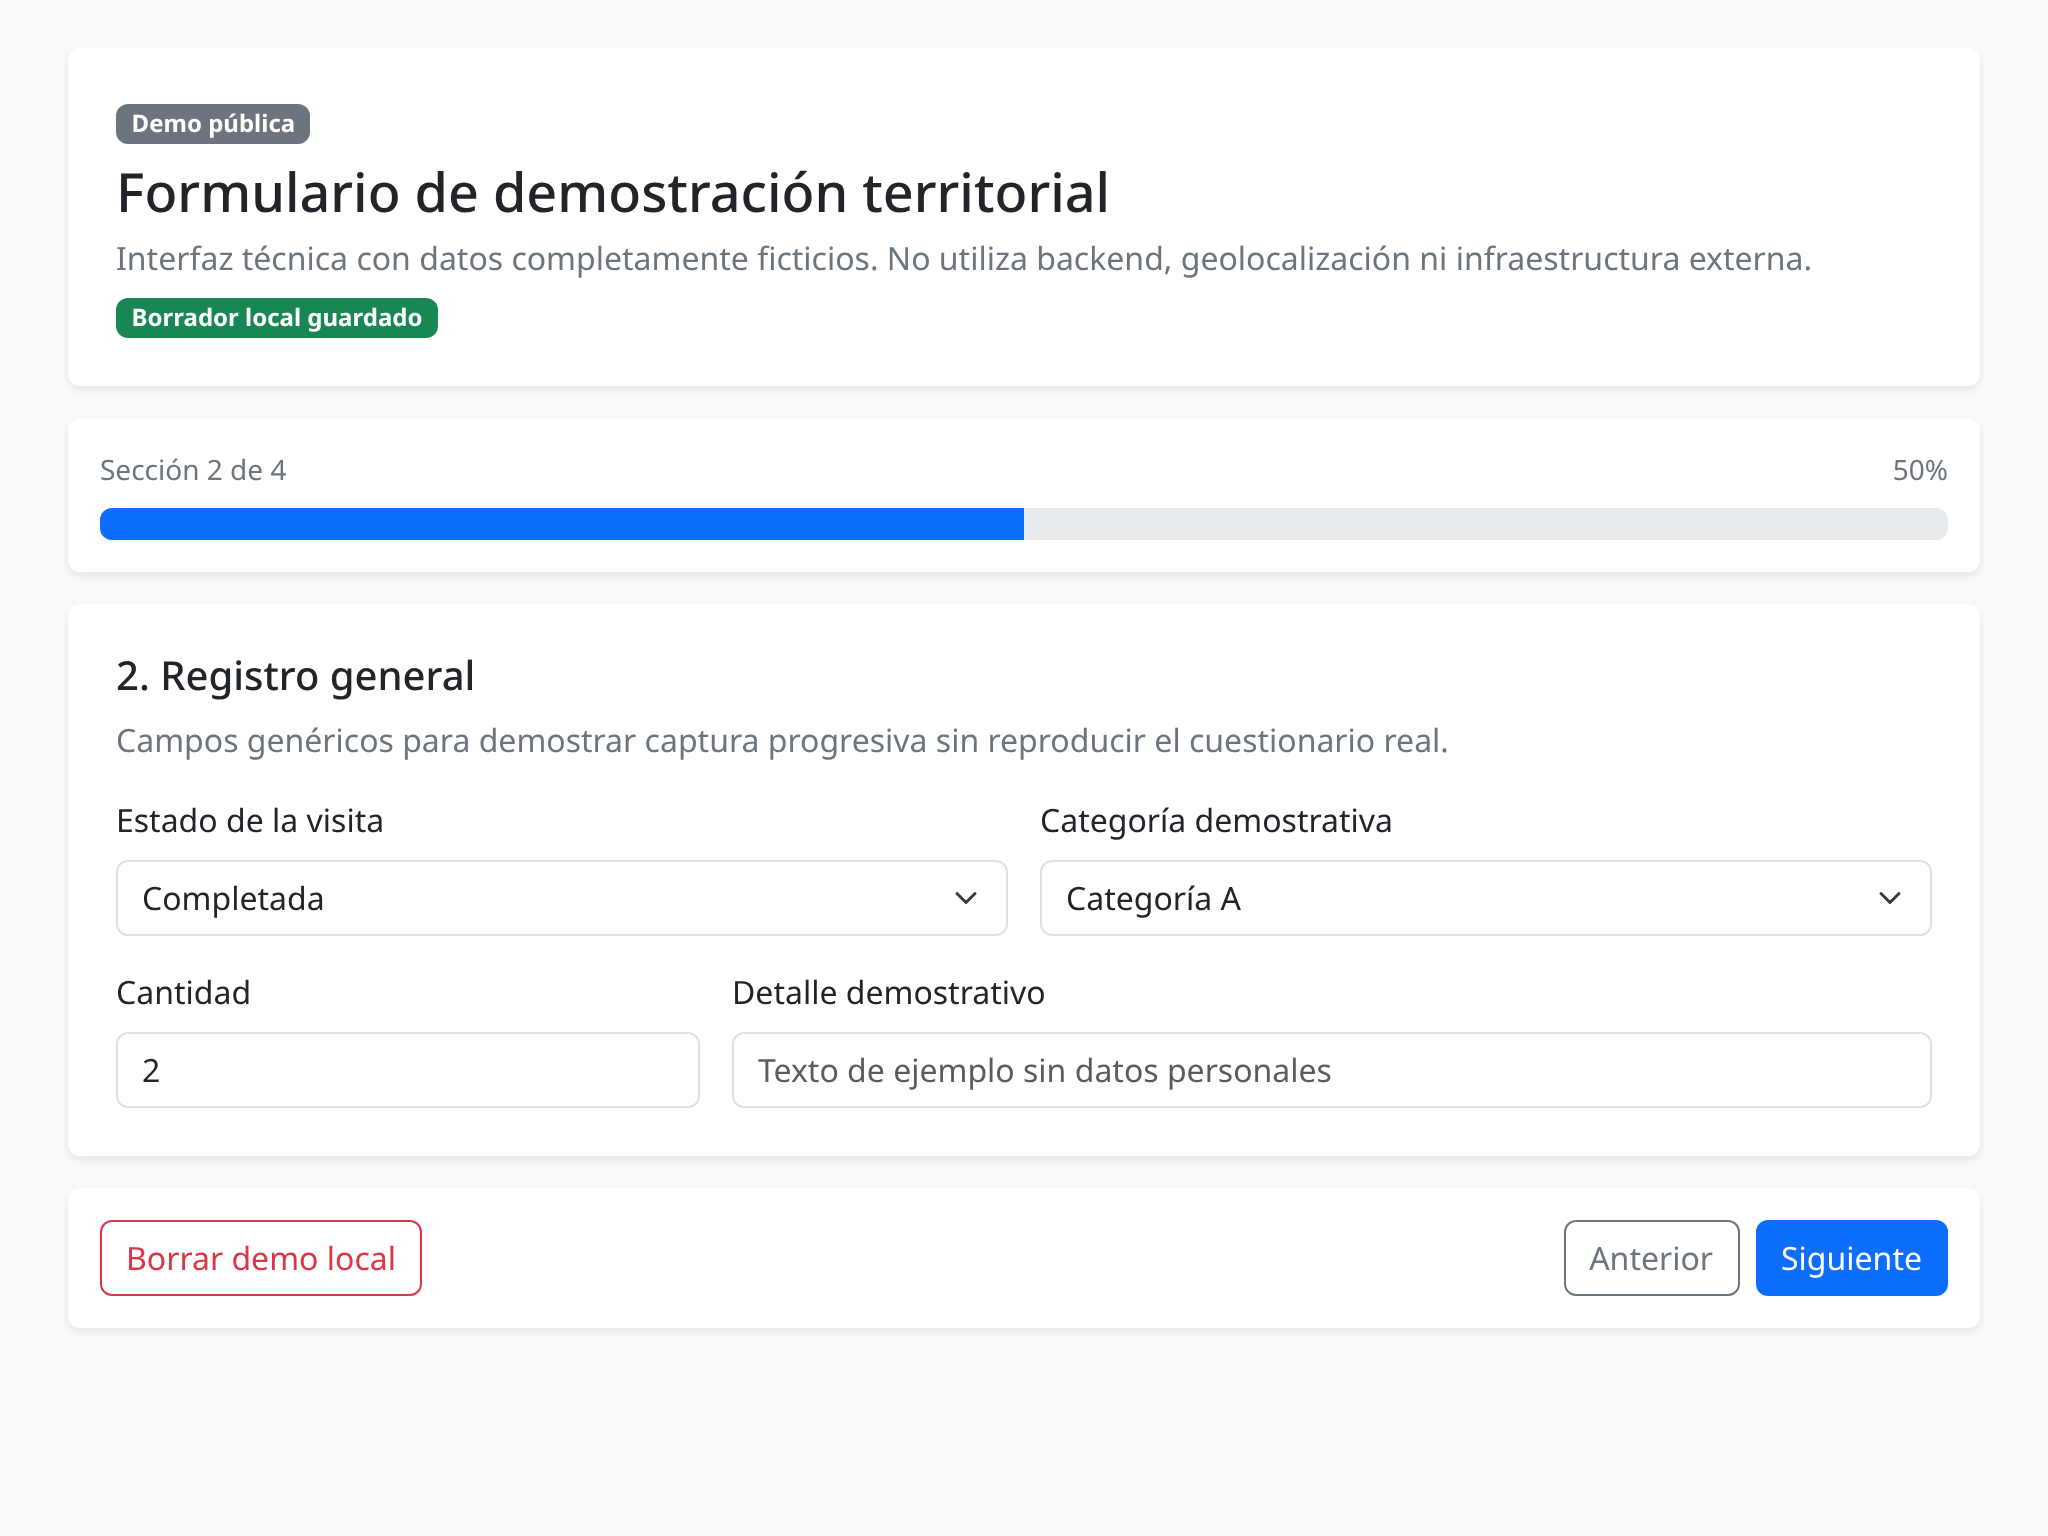The width and height of the screenshot is (2048, 1536).
Task: Click the 50% progress value
Action: [1920, 470]
